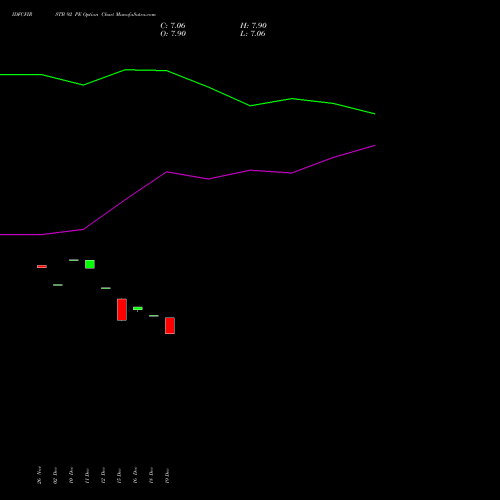Click the '02 Dec' date axis label
500x500 pixels.
click(55, 475)
